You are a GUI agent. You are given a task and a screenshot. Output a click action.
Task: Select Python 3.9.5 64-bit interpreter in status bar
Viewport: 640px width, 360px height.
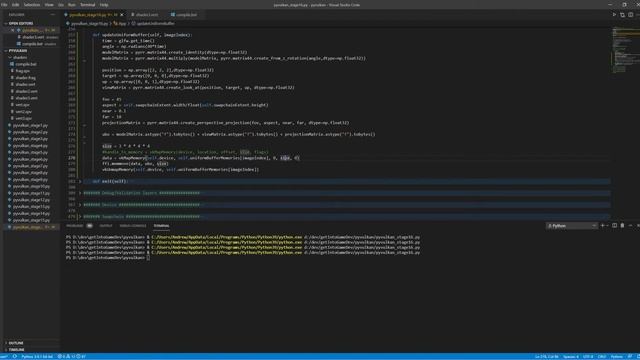(x=37, y=356)
